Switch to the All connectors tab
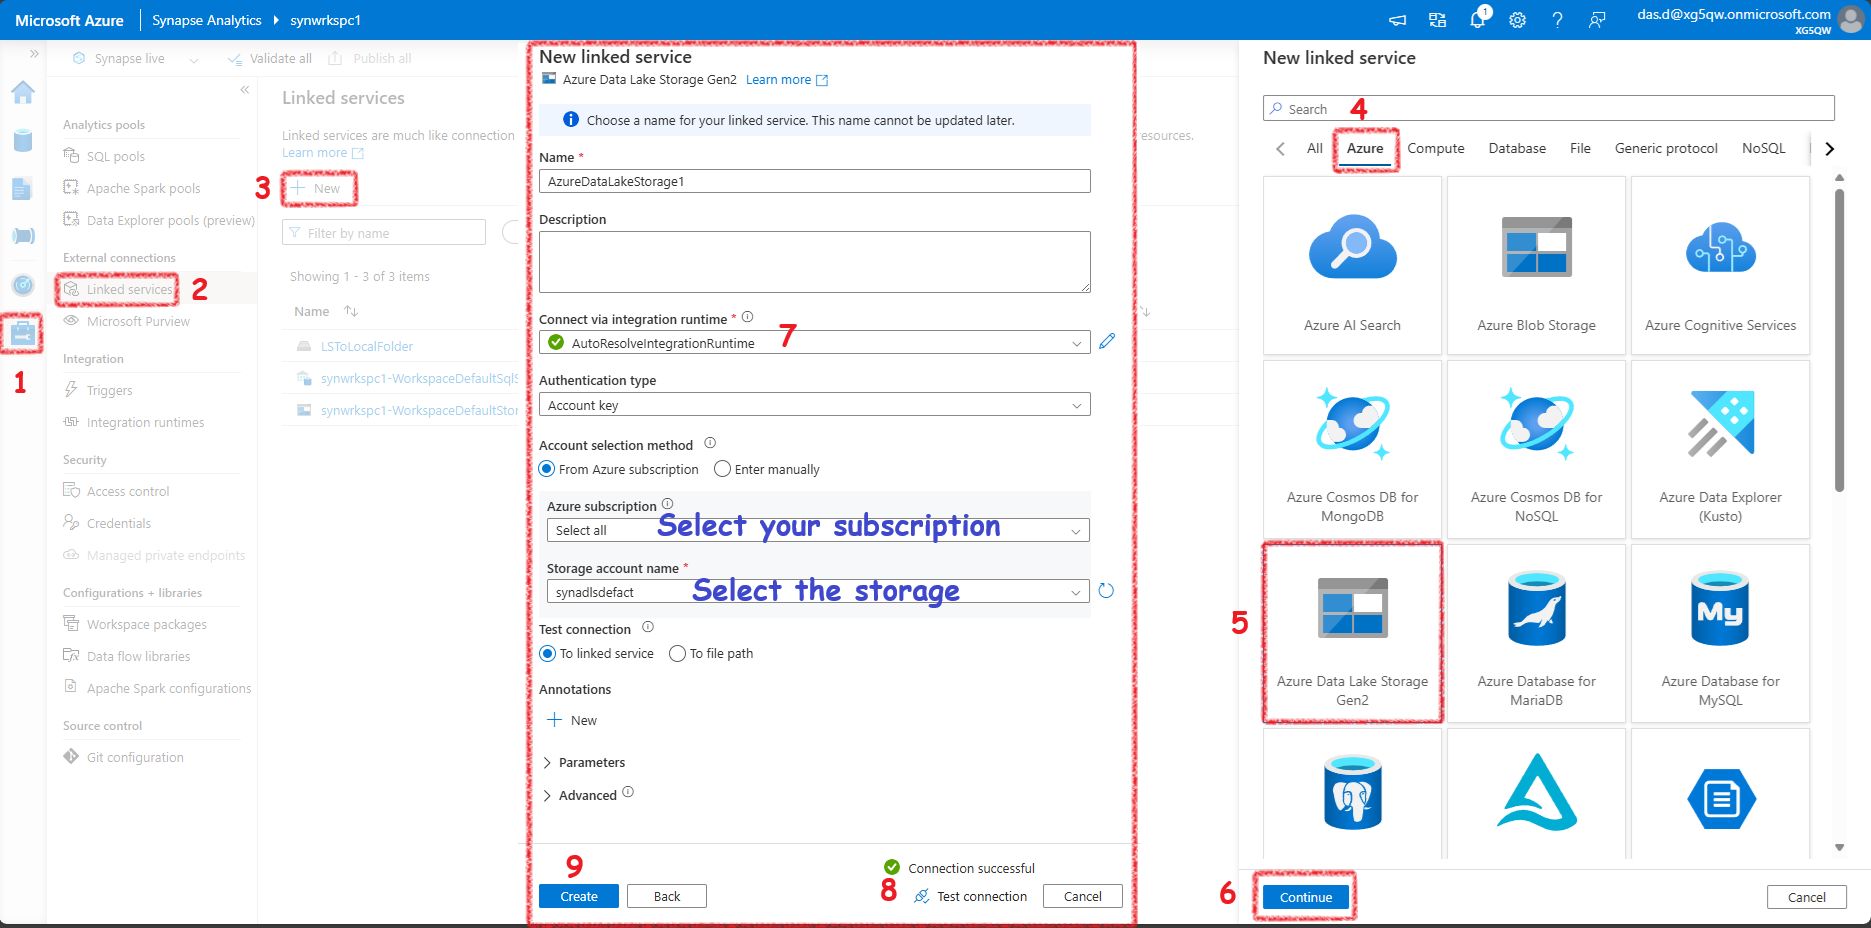1871x928 pixels. [1314, 148]
